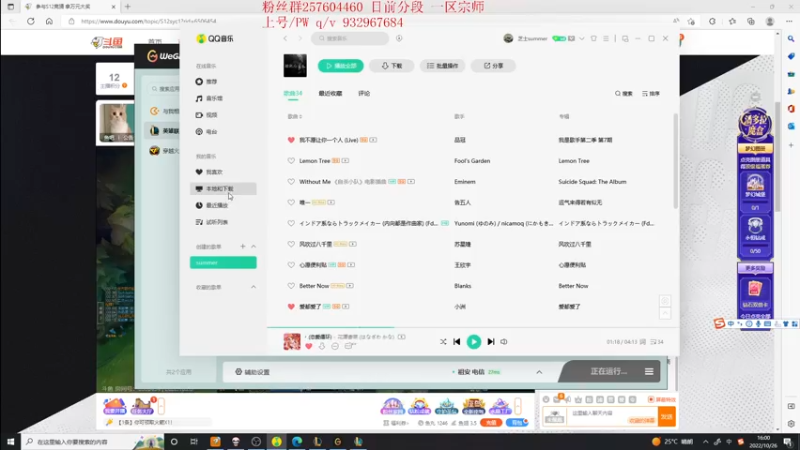Open the Video sidebar item
Screen dimensions: 800x450
[223, 115]
